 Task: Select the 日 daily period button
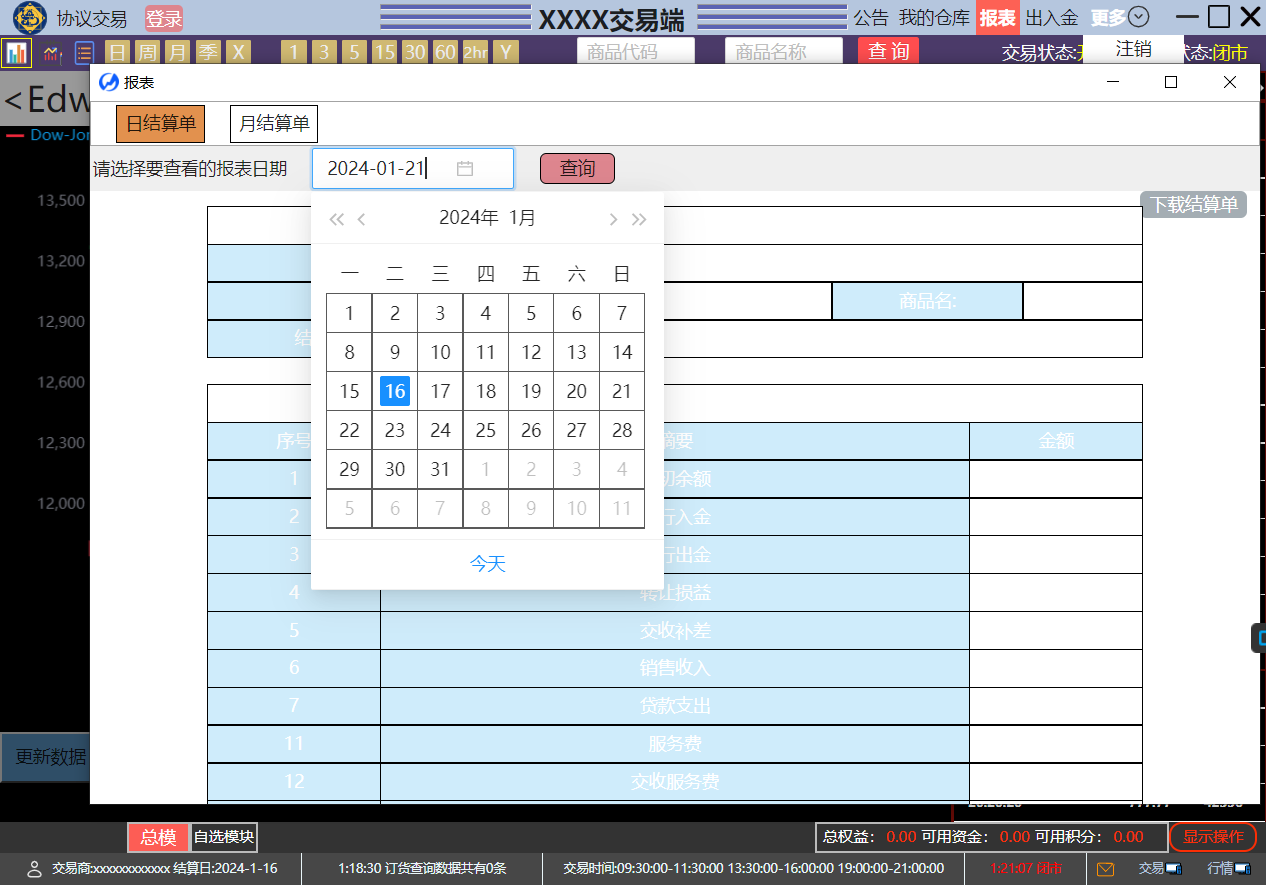[x=118, y=52]
